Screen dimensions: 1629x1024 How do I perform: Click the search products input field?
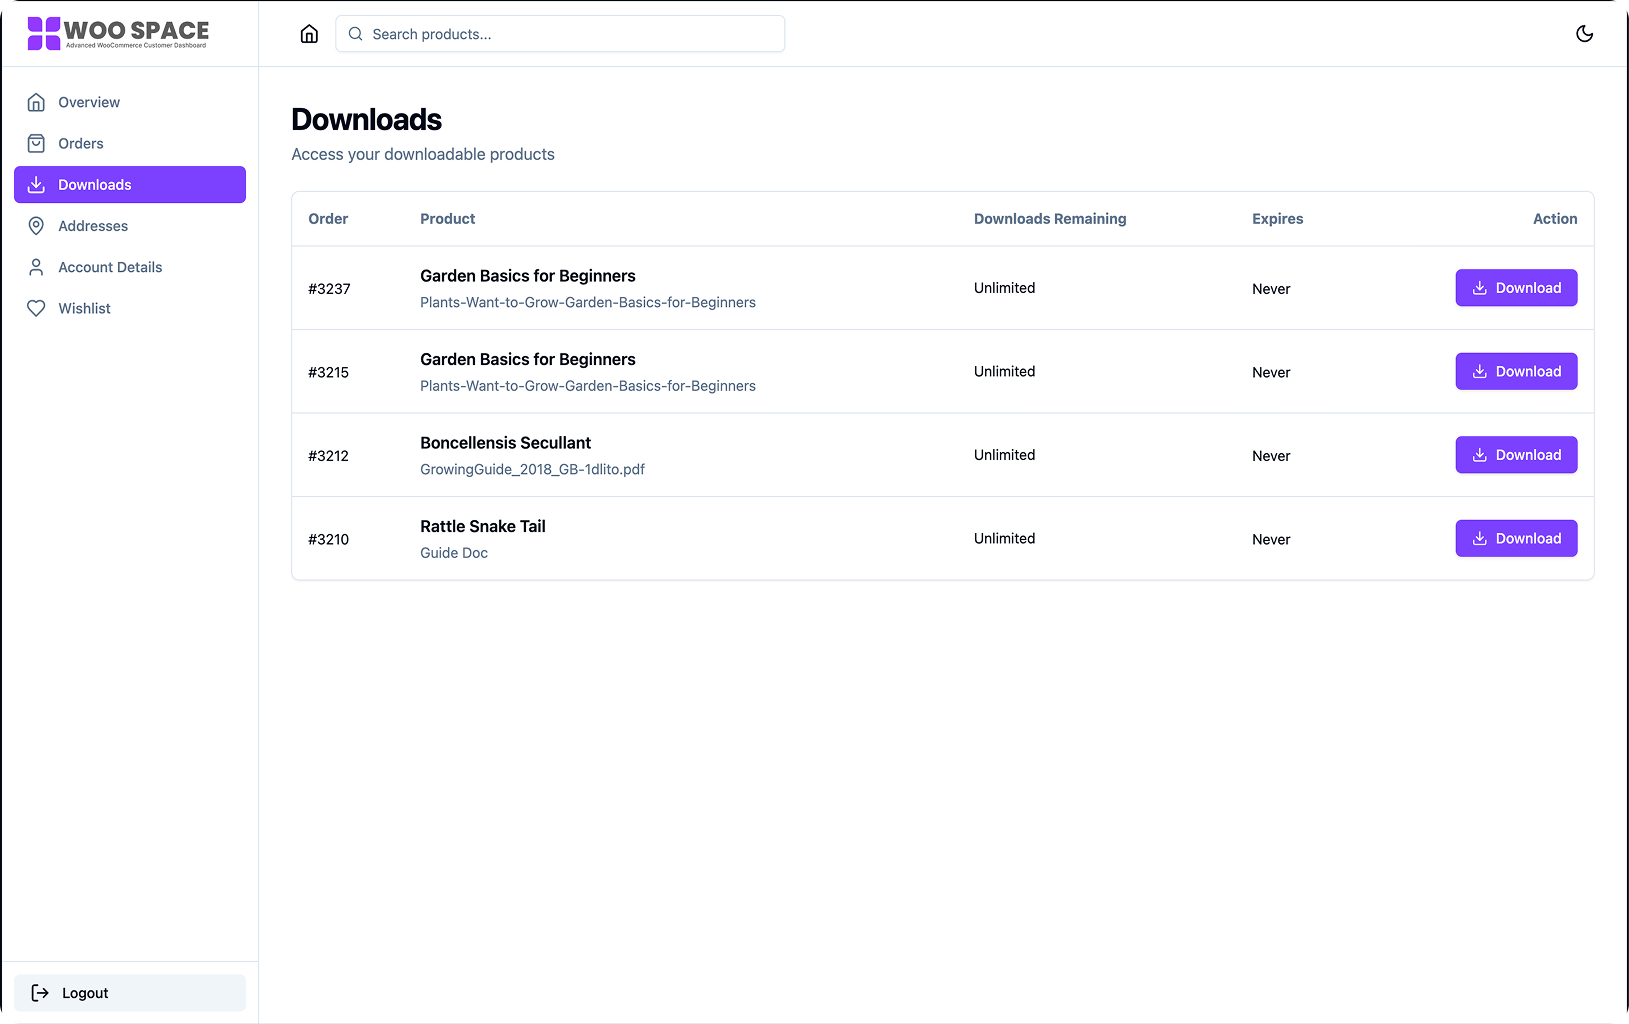(560, 33)
